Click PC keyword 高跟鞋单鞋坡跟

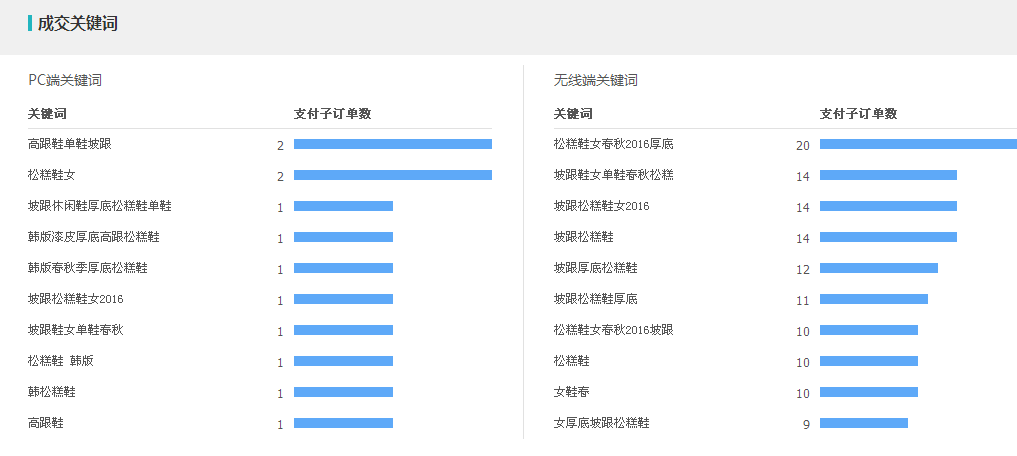coord(70,144)
